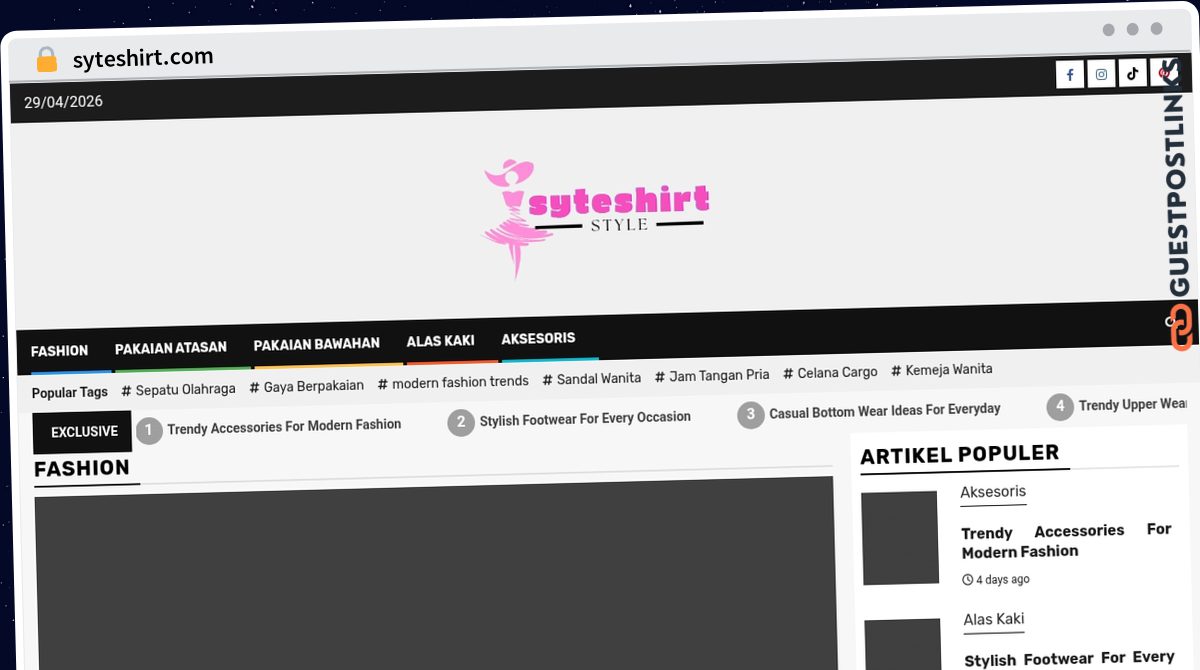
Task: Open the Fashion menu item
Action: [59, 351]
